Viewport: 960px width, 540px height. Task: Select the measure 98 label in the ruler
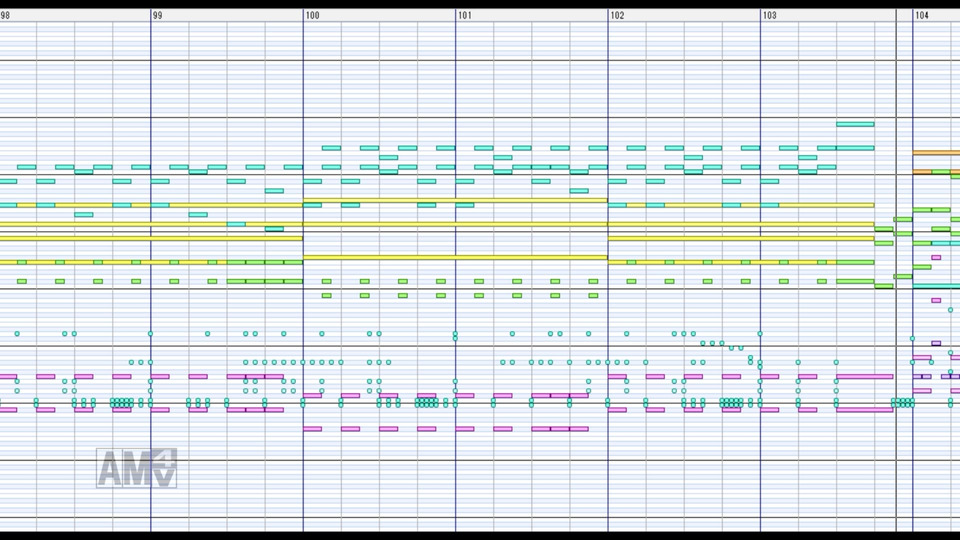[x=5, y=15]
